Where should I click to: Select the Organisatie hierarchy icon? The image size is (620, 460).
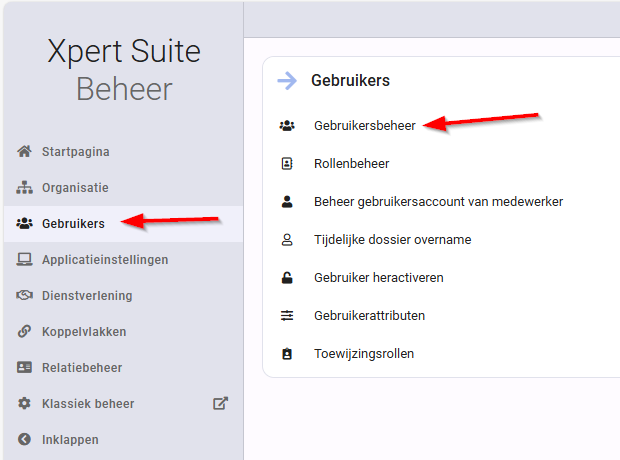coord(25,187)
